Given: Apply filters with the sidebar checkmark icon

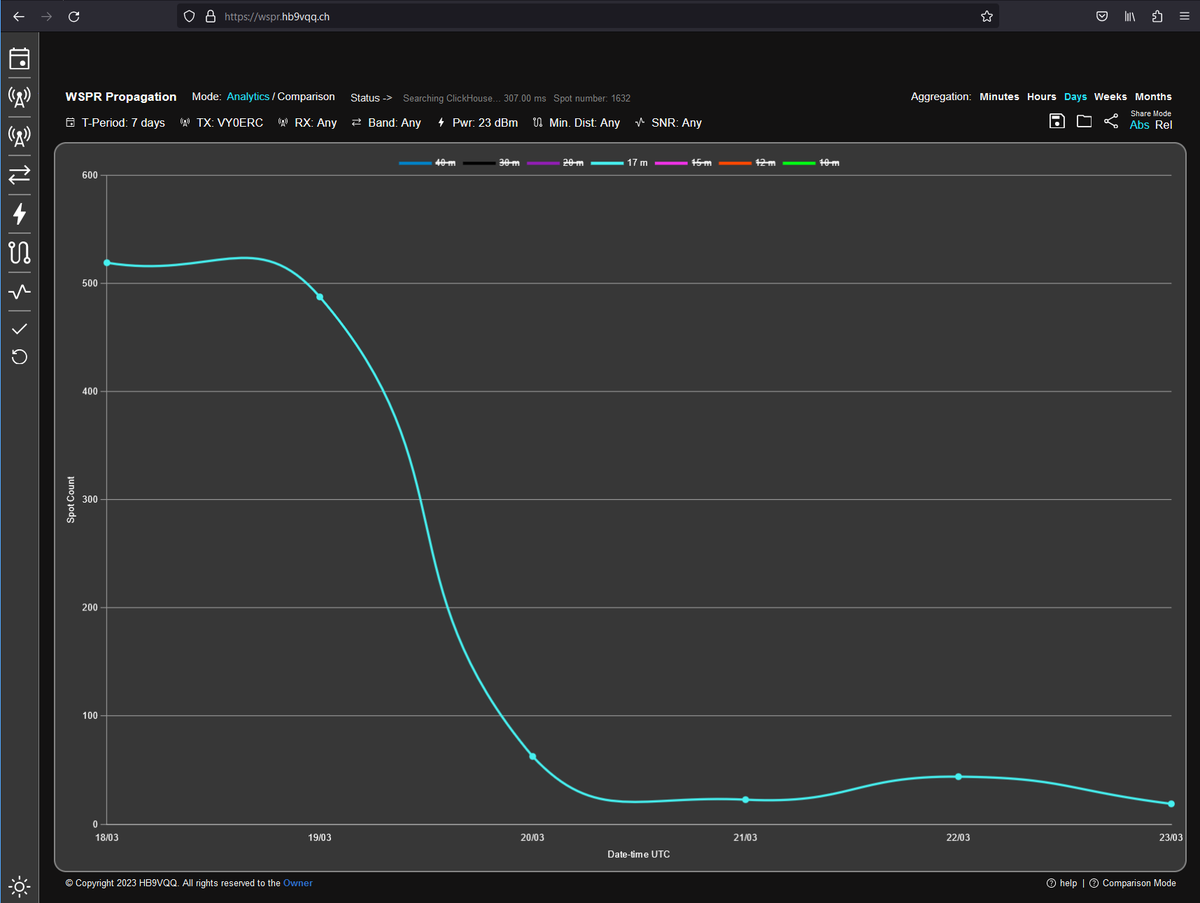Looking at the screenshot, I should 19,328.
